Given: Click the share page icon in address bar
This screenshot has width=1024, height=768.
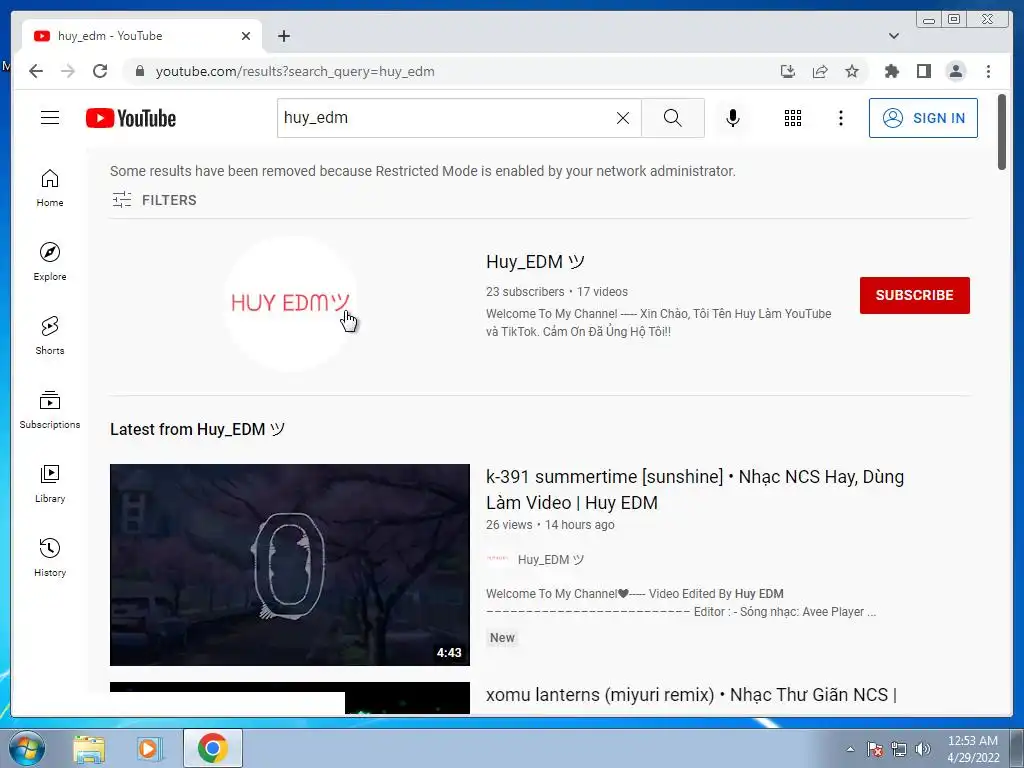Looking at the screenshot, I should [x=820, y=71].
